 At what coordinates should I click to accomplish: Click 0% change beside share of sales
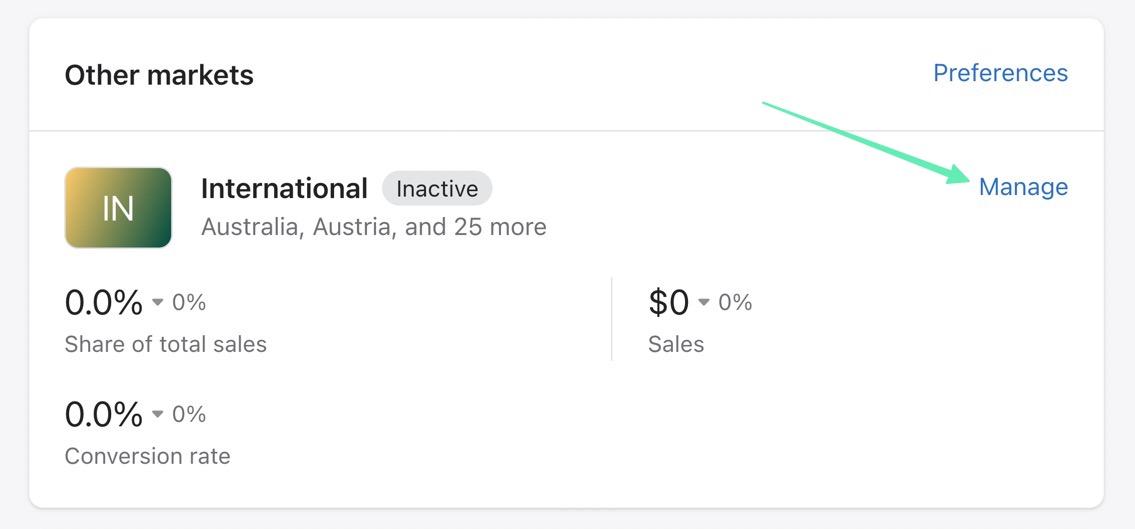point(189,302)
